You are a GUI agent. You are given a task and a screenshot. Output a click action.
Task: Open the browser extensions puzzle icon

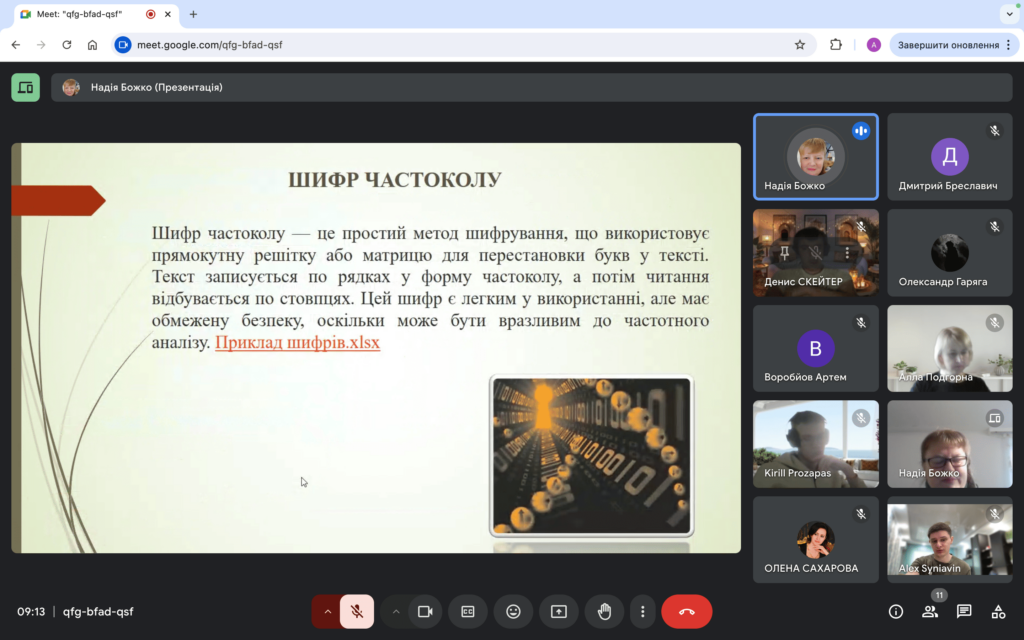pyautogui.click(x=835, y=45)
